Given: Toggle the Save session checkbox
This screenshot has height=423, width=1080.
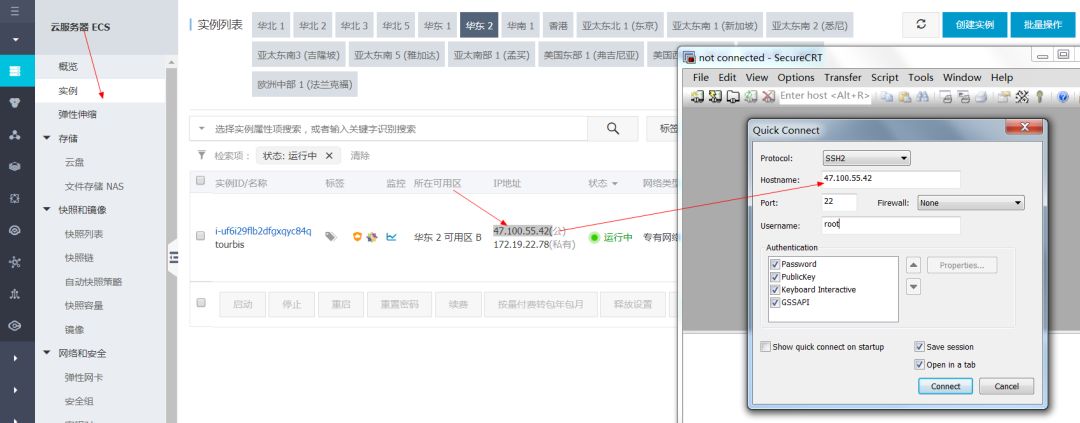Looking at the screenshot, I should coord(919,347).
